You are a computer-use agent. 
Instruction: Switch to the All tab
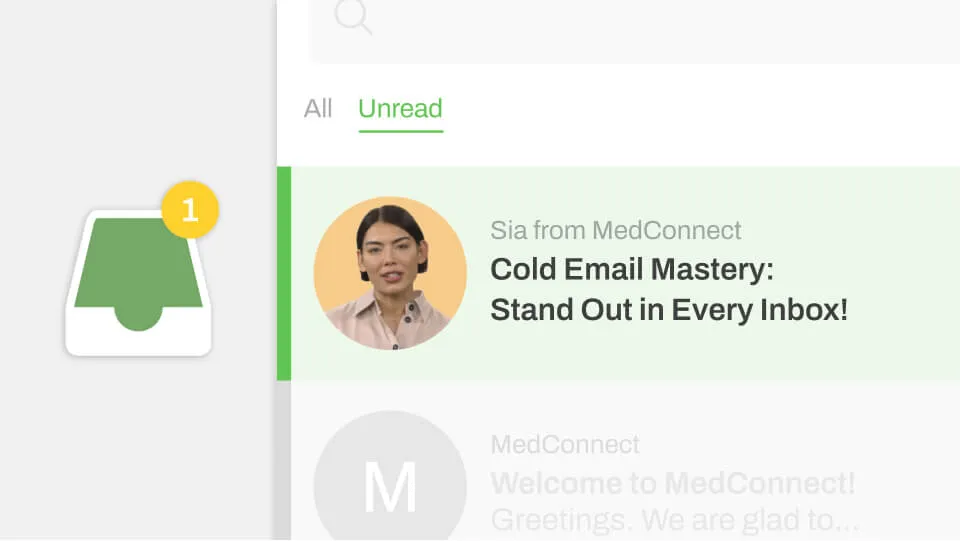point(318,108)
